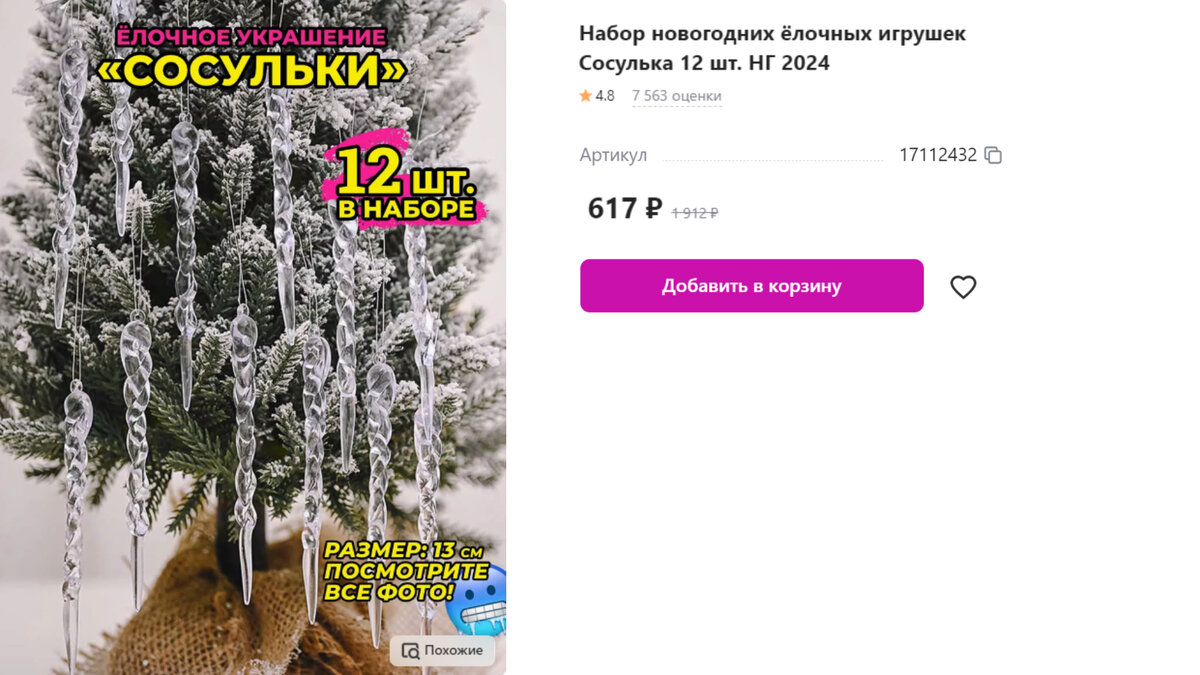The height and width of the screenshot is (675, 1200).
Task: Select the article number 17112432
Action: point(938,155)
